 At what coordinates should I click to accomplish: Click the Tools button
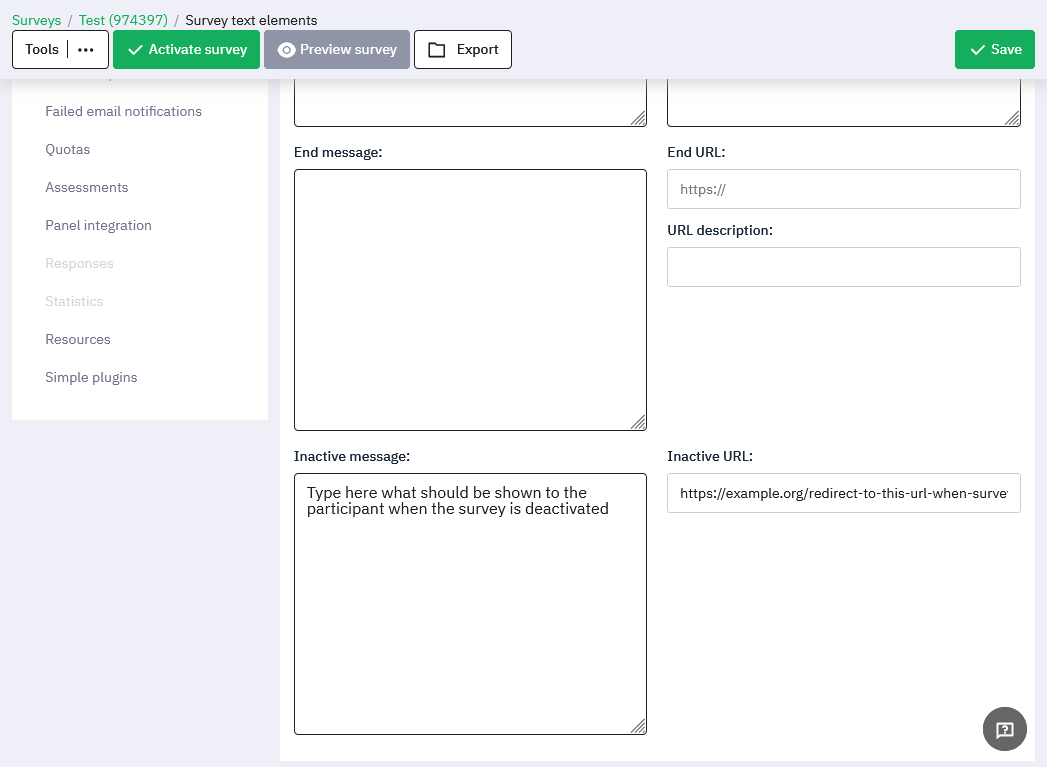[x=42, y=50]
